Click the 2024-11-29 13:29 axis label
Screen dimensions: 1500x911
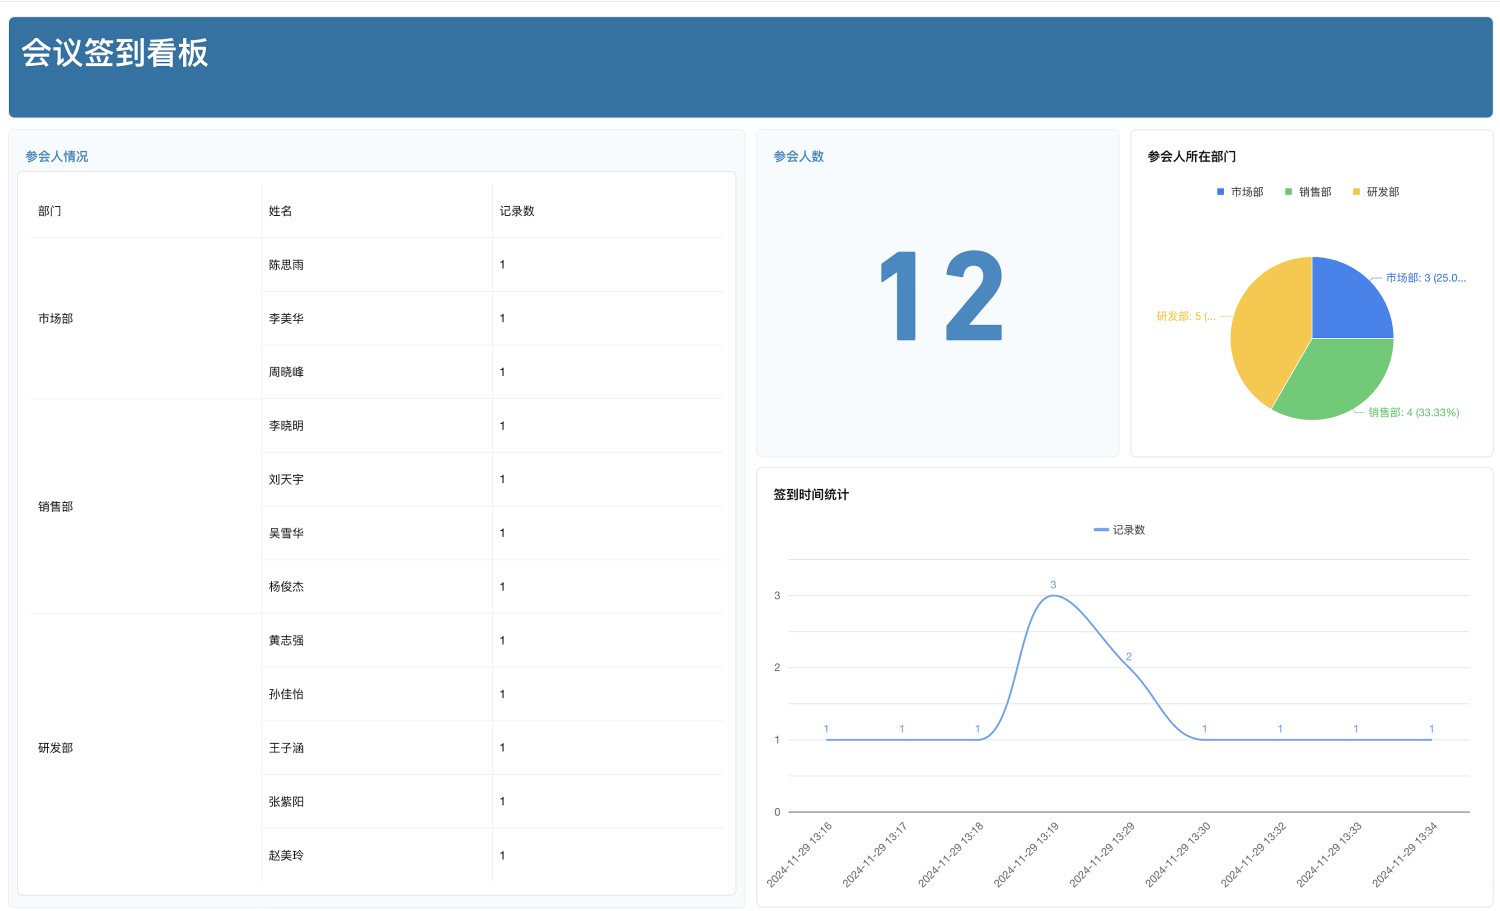1102,855
